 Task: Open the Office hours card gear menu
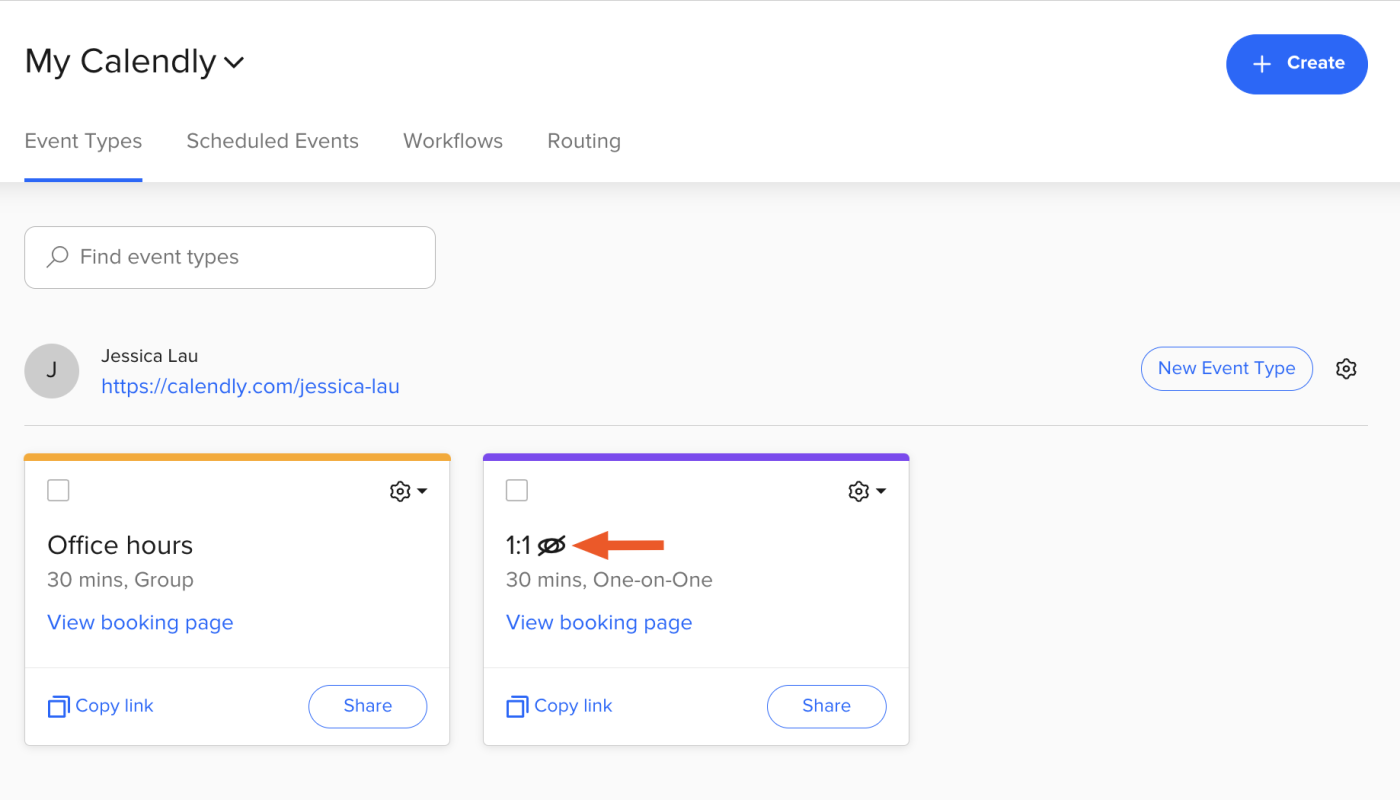408,491
